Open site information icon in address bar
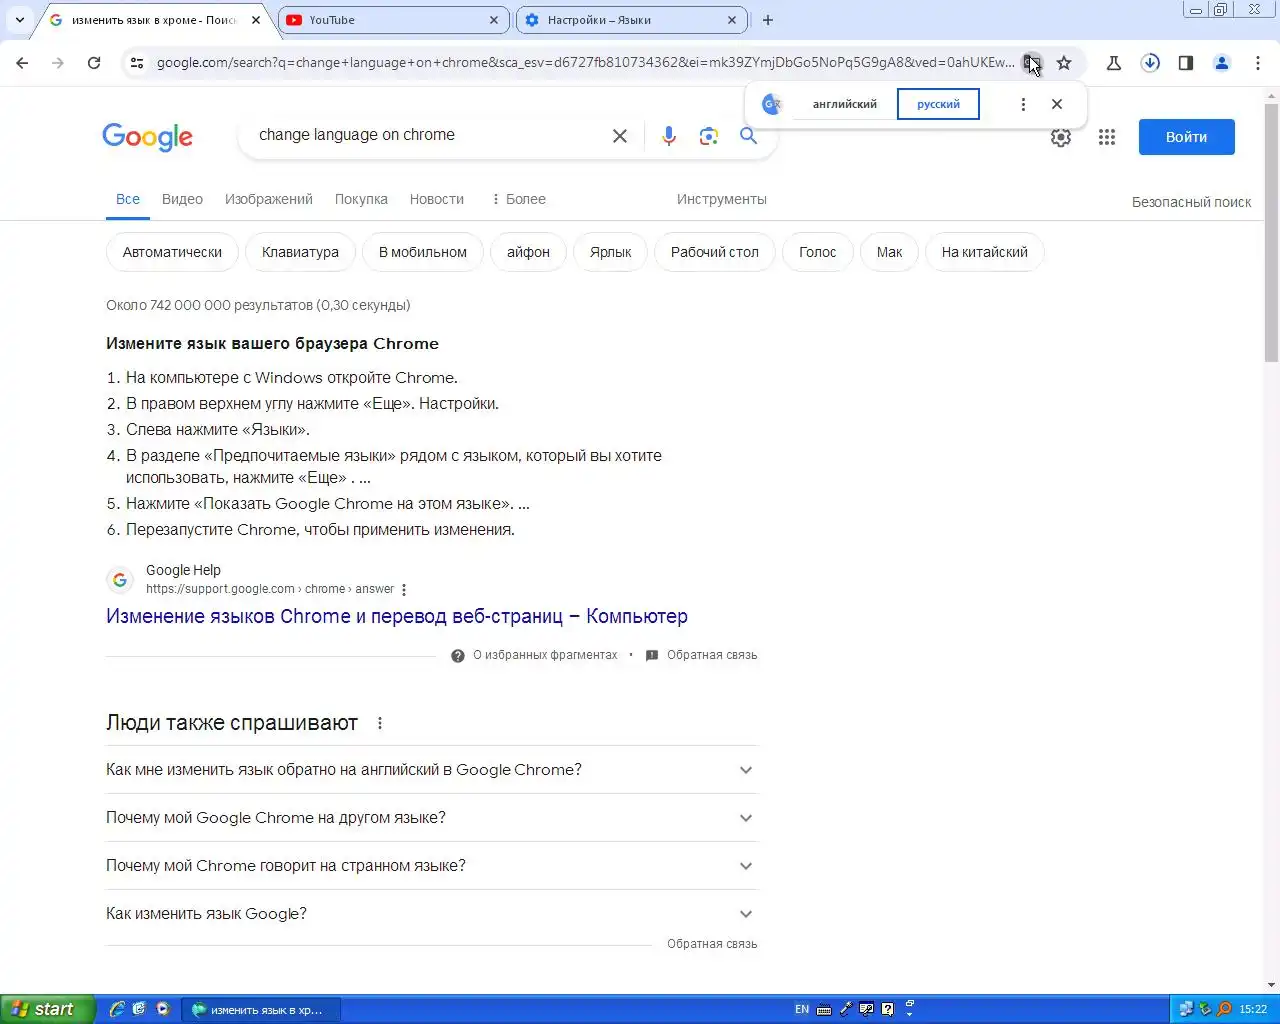 [137, 63]
